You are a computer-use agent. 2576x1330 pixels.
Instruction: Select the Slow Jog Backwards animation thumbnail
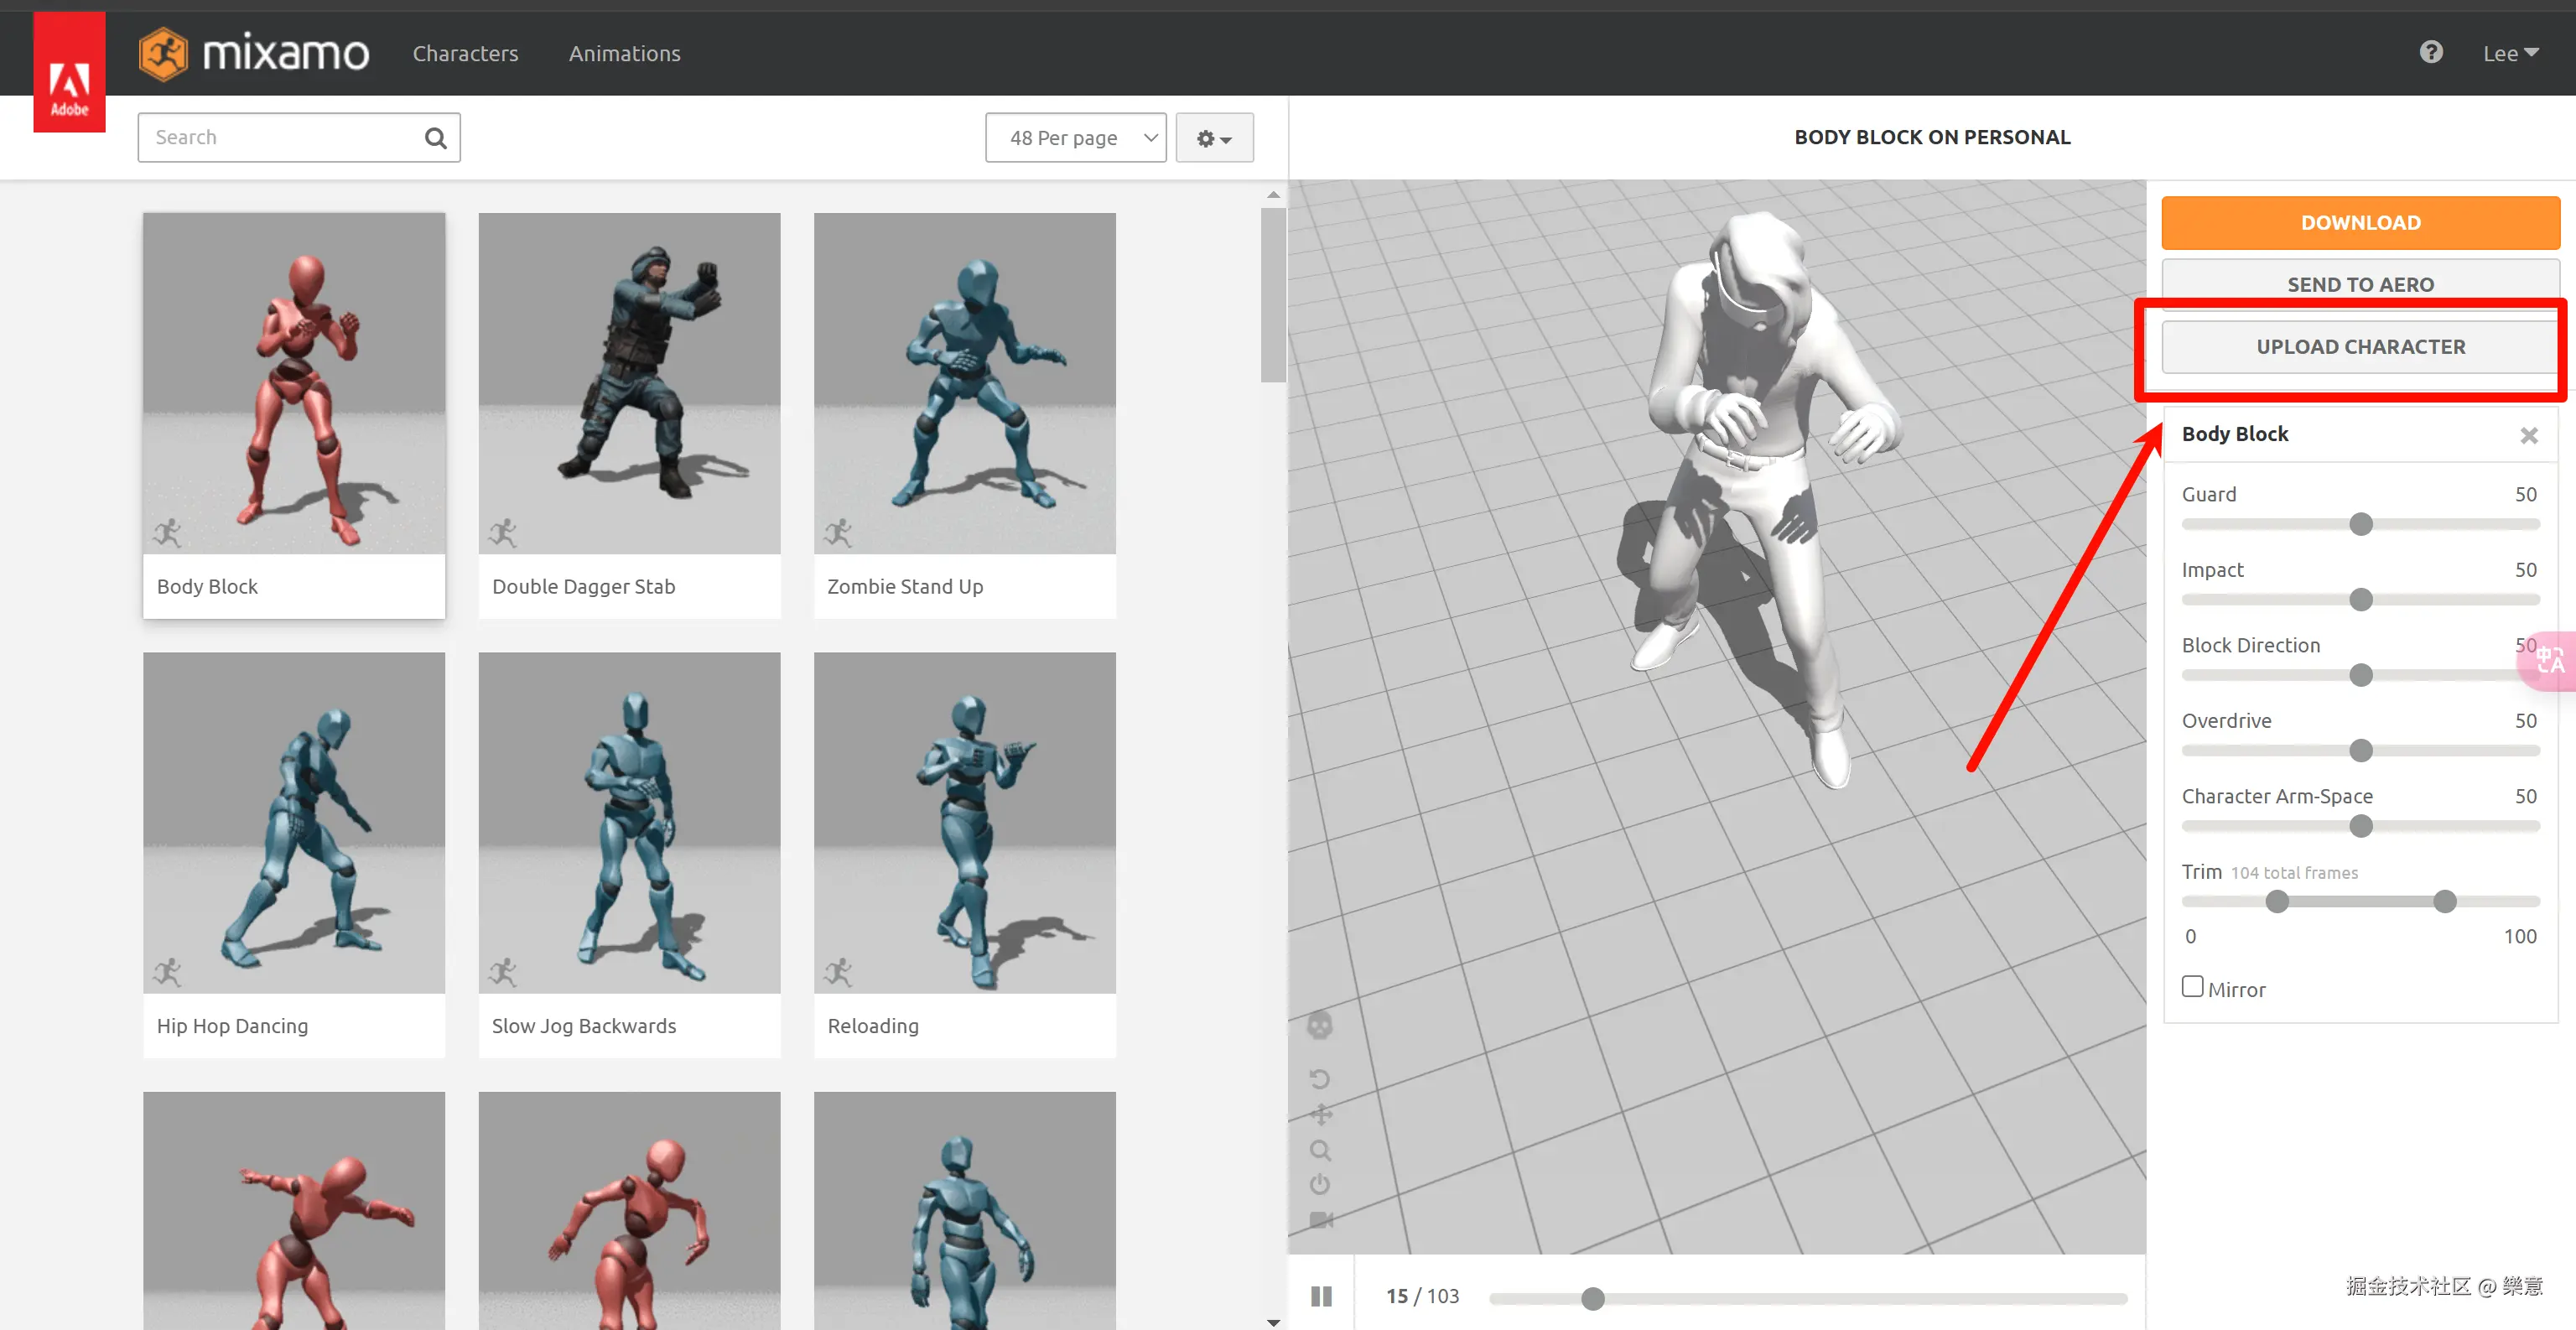tap(629, 855)
